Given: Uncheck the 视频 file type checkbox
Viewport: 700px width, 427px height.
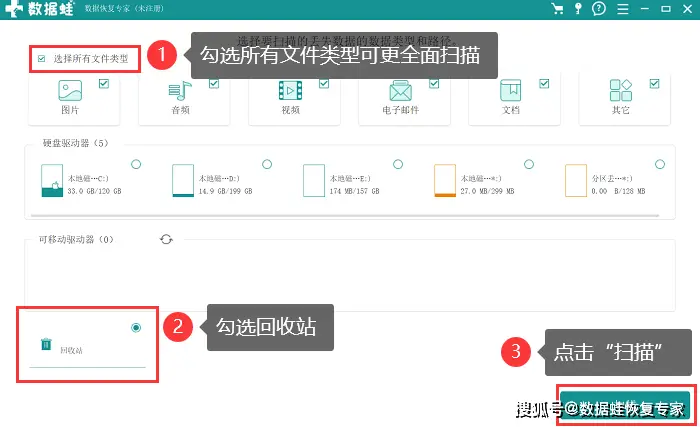Looking at the screenshot, I should tap(324, 84).
